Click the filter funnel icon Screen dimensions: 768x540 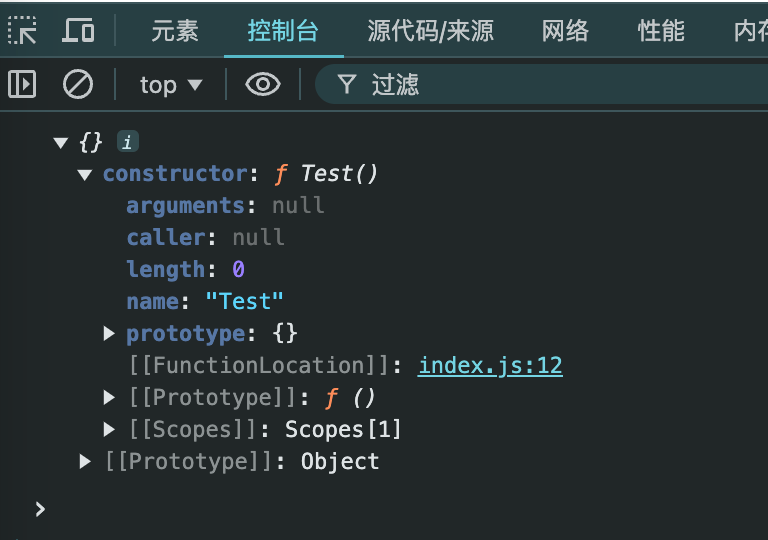click(x=347, y=85)
